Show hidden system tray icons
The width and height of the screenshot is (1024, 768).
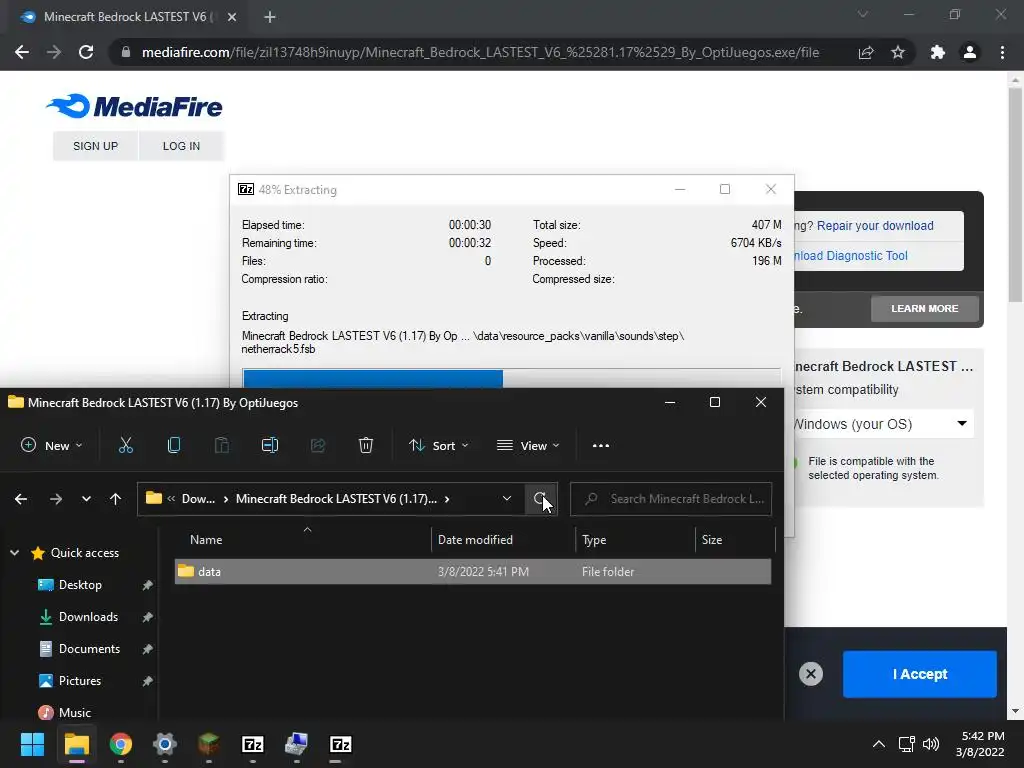(x=879, y=744)
